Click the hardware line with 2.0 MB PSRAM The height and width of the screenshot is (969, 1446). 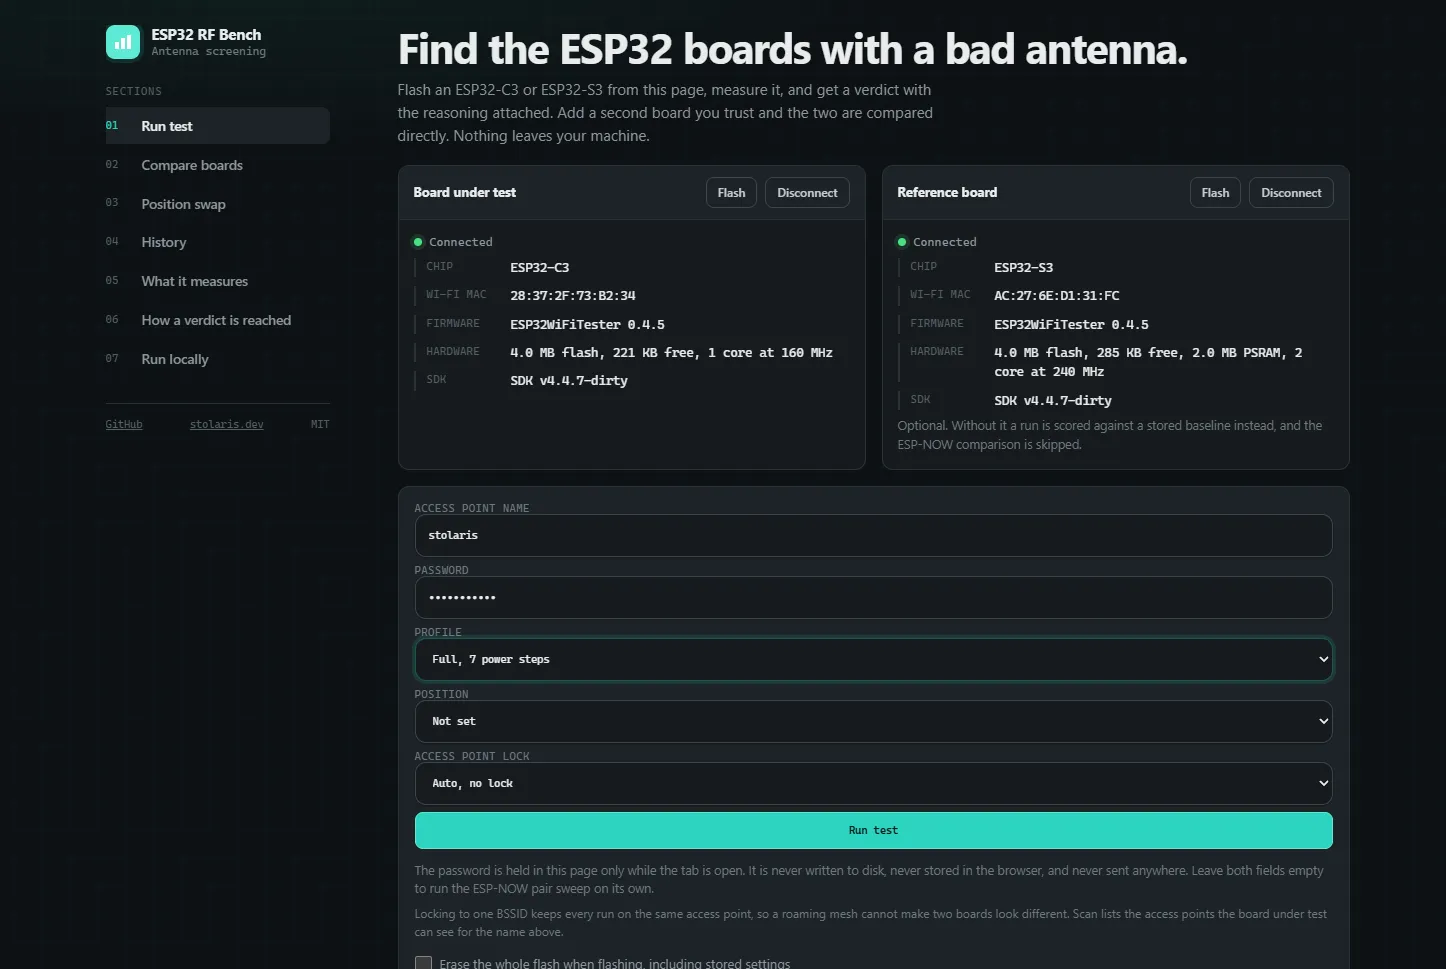pos(1148,362)
